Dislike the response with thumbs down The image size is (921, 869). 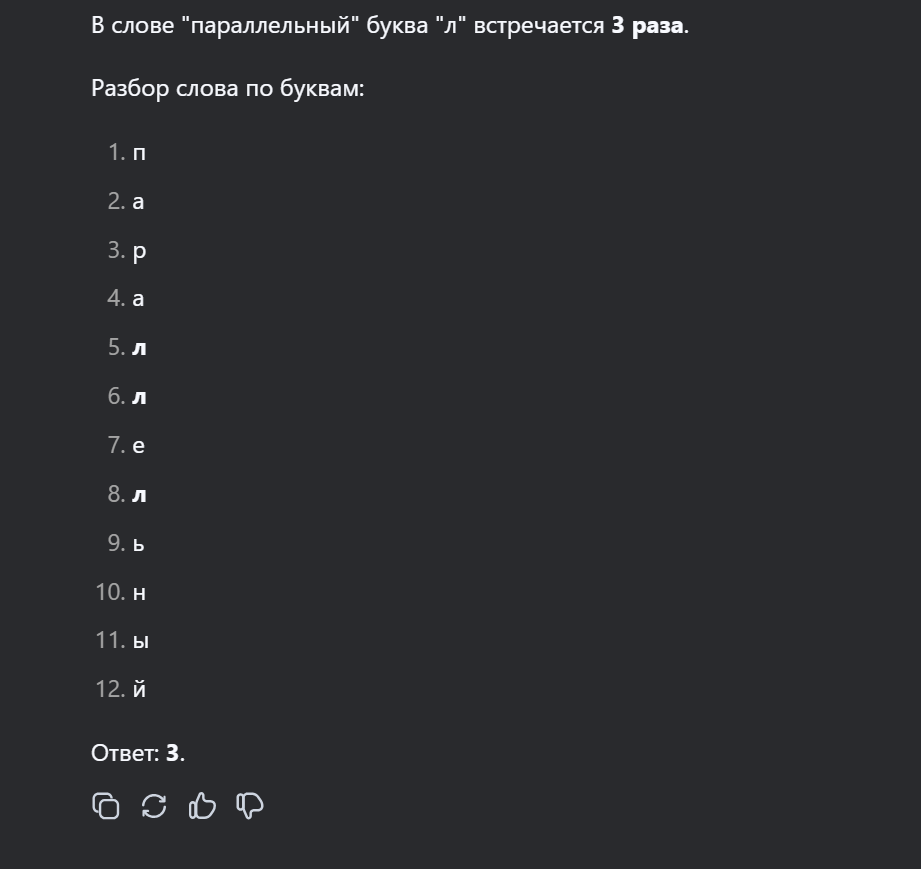[250, 806]
